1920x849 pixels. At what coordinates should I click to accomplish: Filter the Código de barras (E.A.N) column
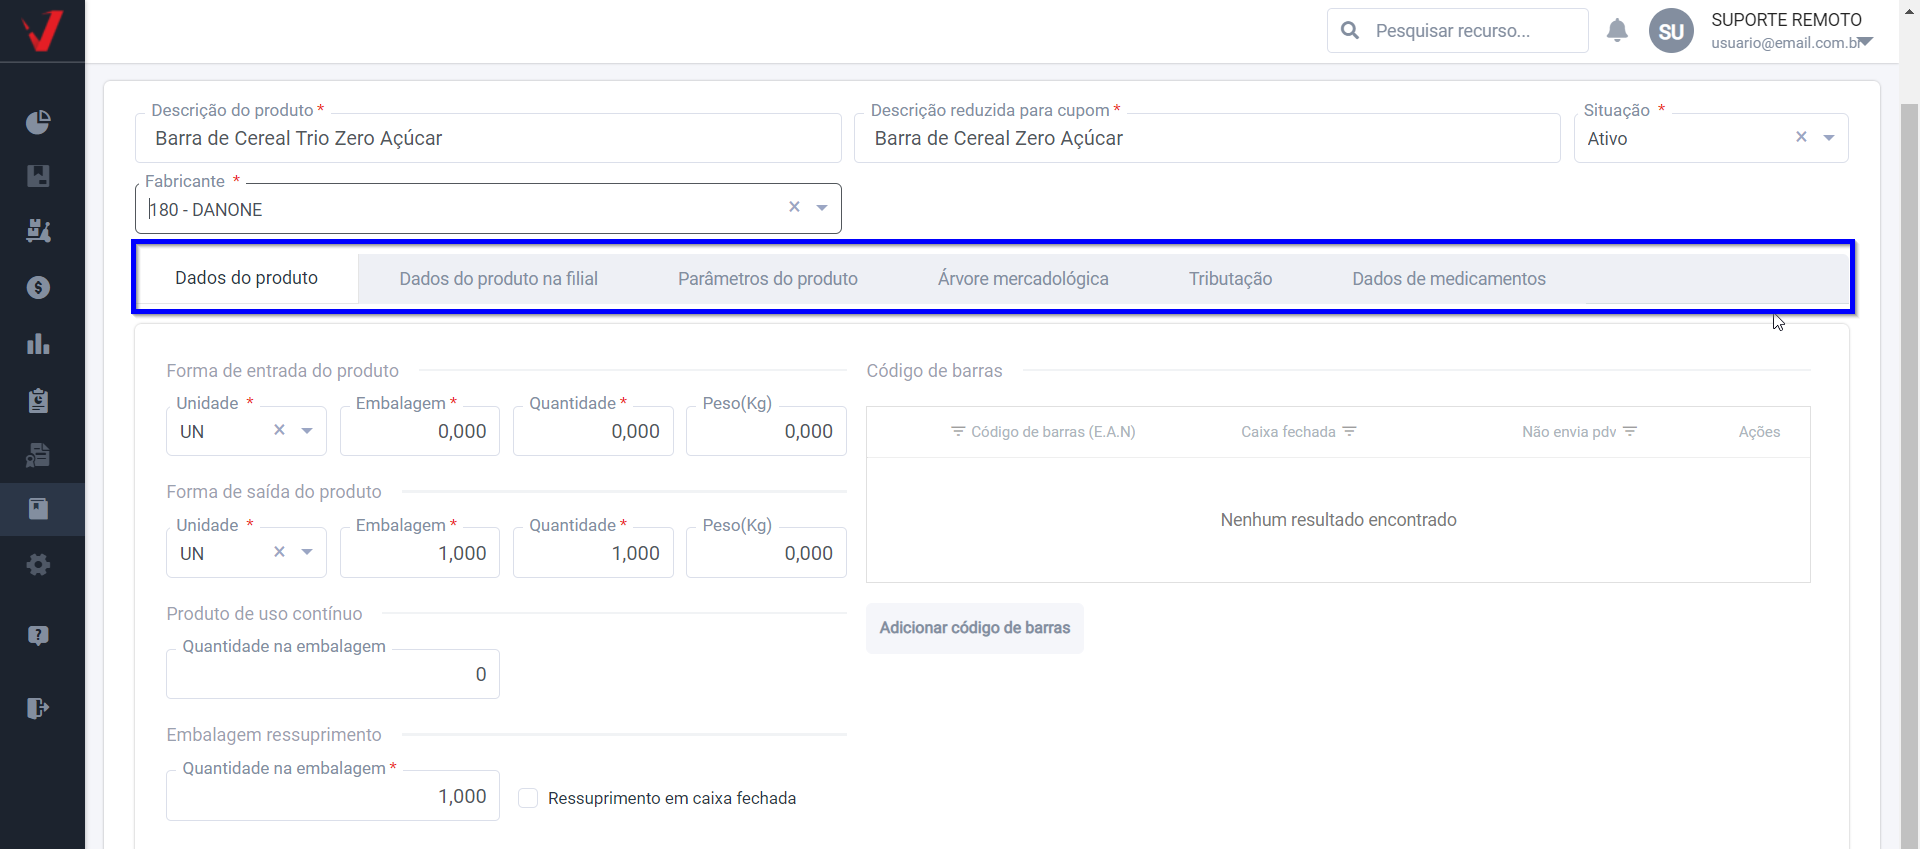click(x=958, y=431)
